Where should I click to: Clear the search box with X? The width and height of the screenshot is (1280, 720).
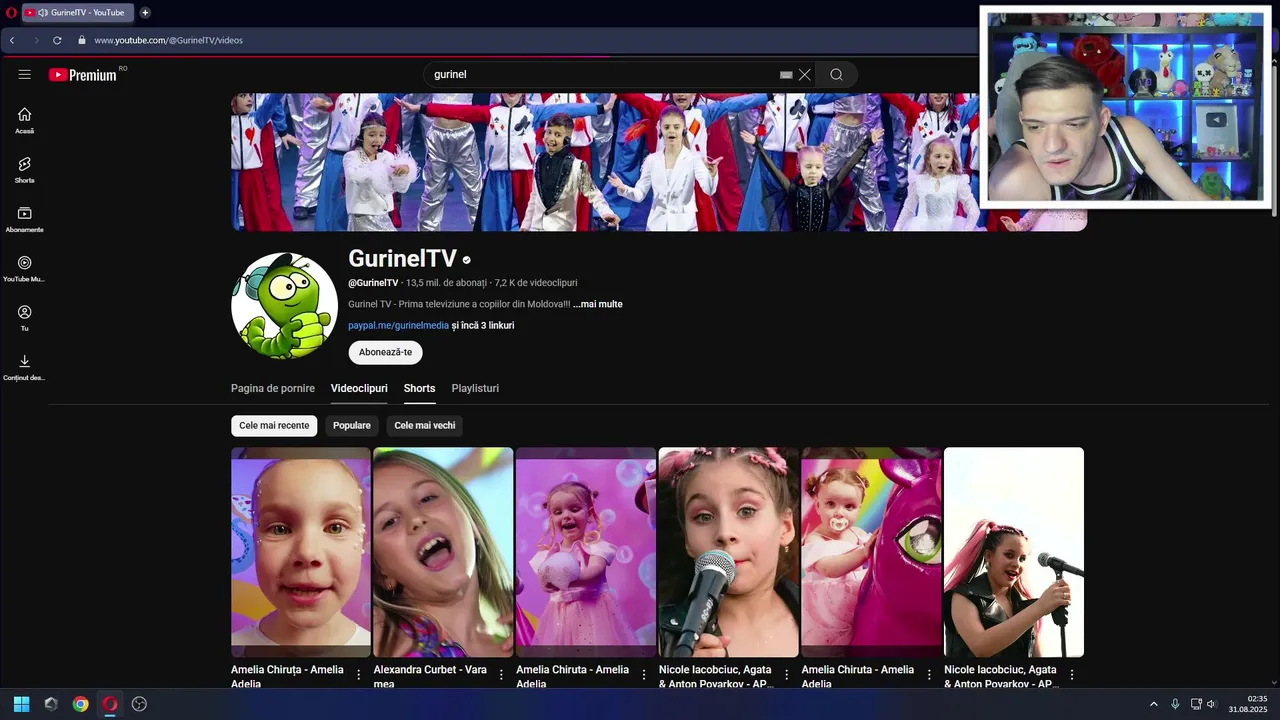804,74
